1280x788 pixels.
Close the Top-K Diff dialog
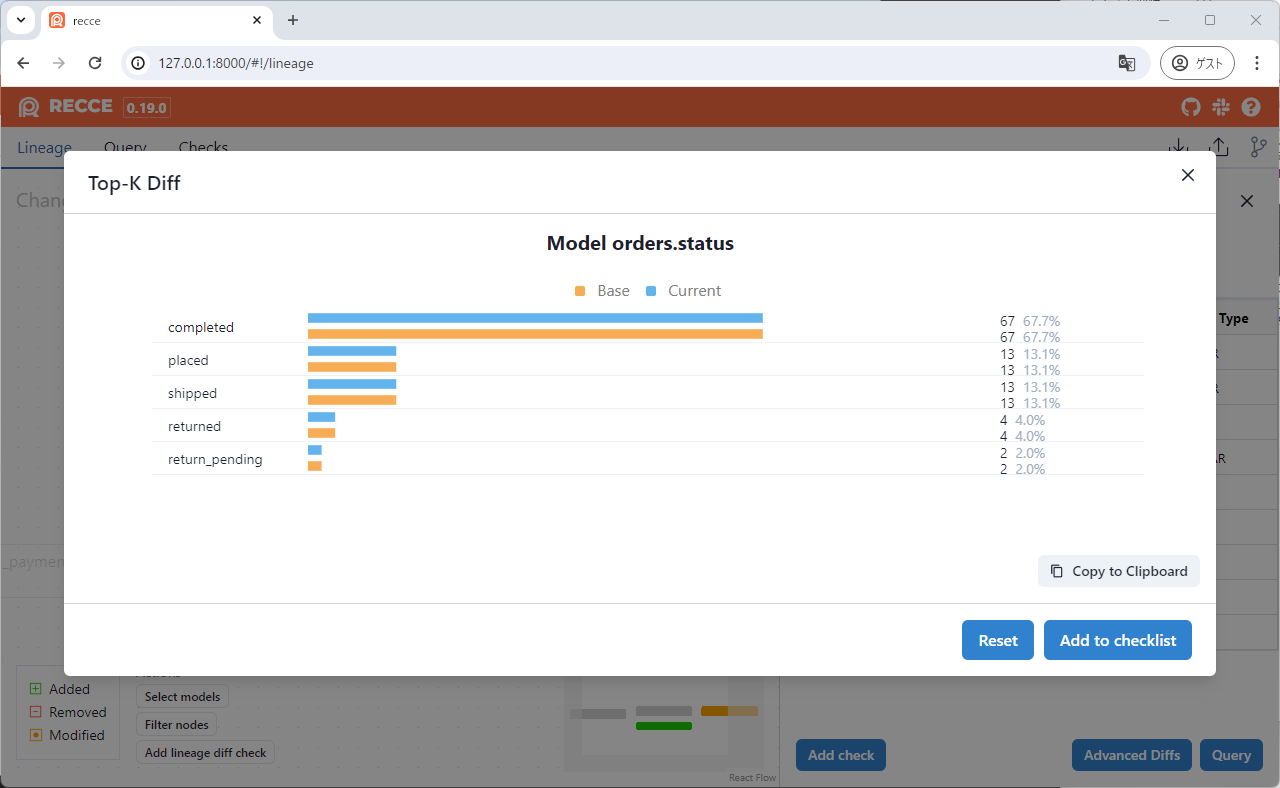pos(1188,175)
